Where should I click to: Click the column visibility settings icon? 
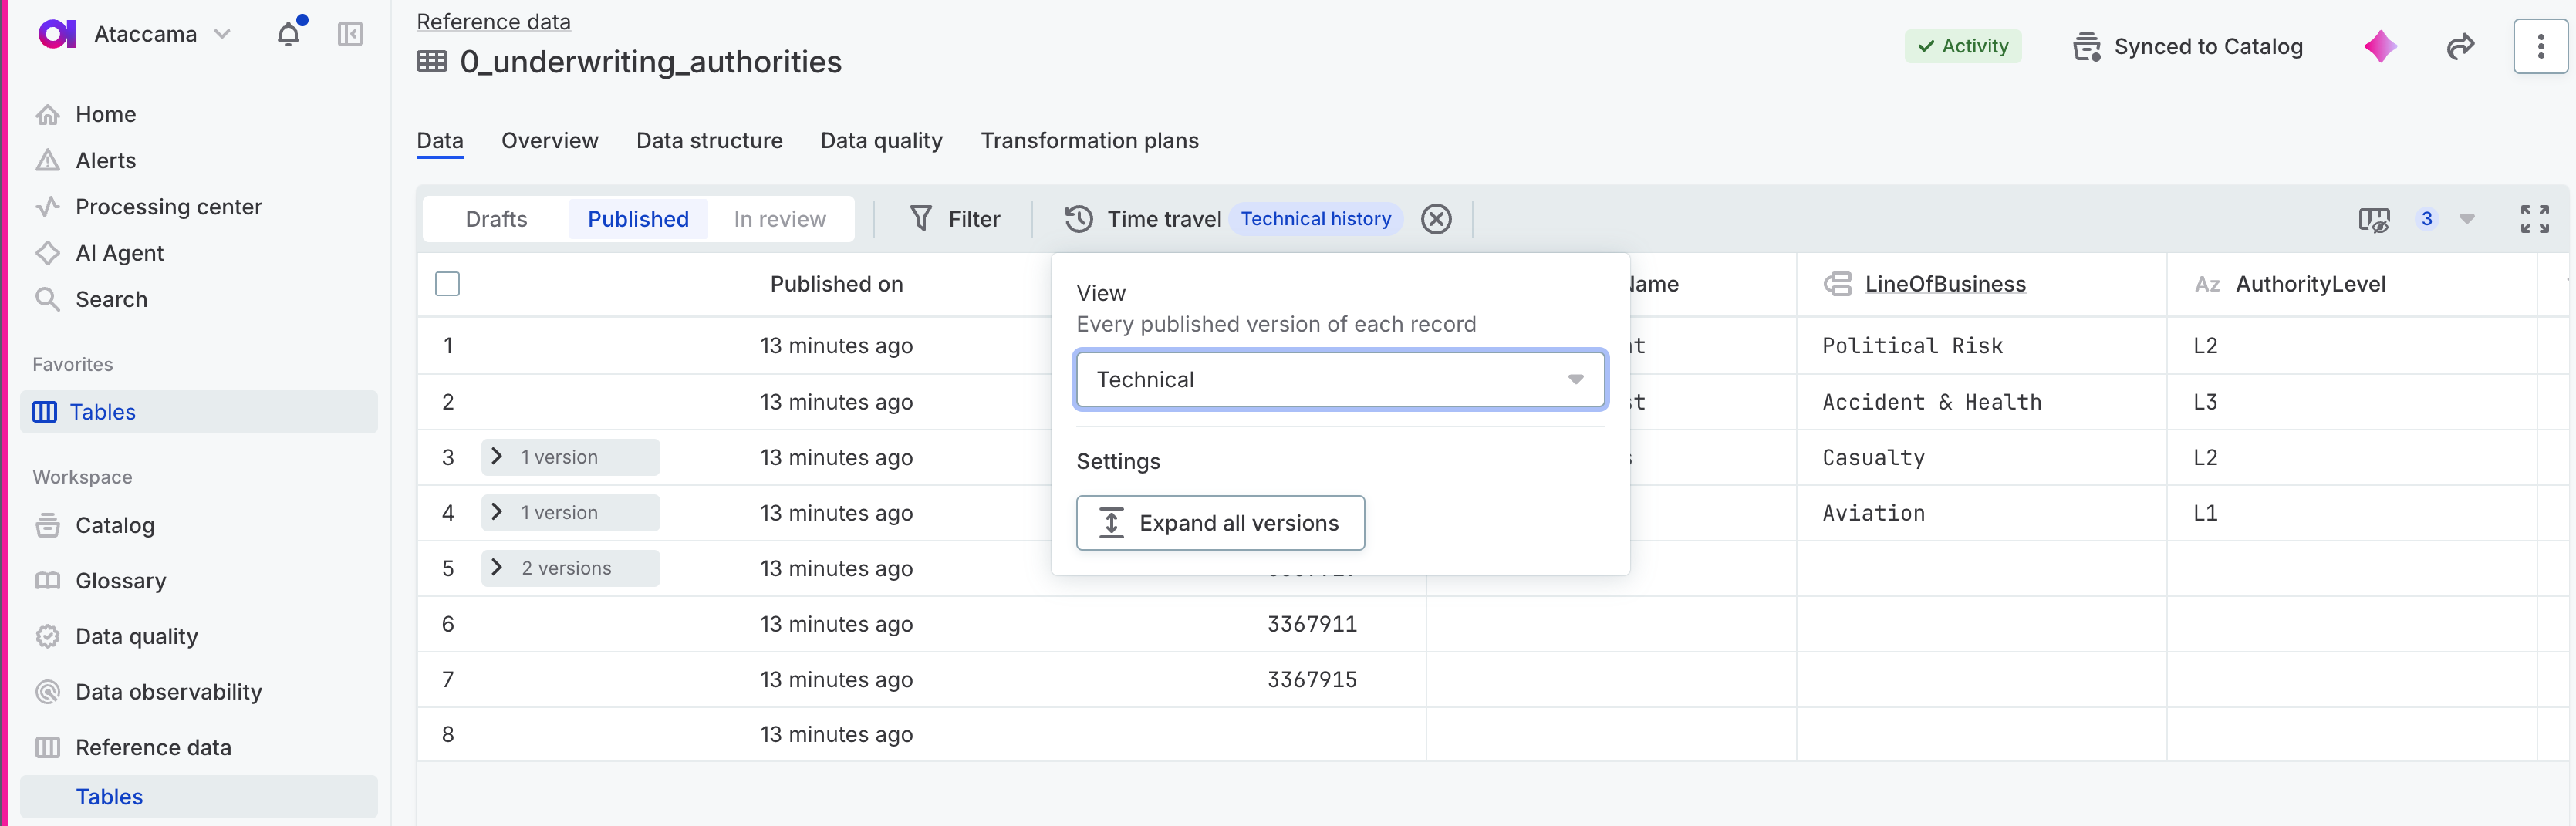pyautogui.click(x=2374, y=219)
